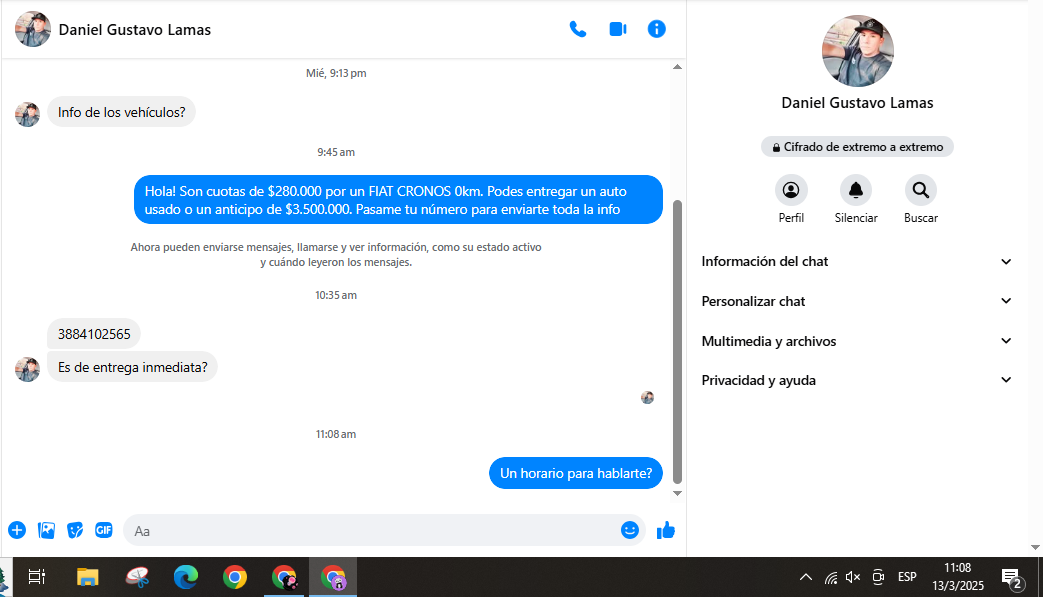
Task: Open File Explorer from the taskbar
Action: click(87, 577)
